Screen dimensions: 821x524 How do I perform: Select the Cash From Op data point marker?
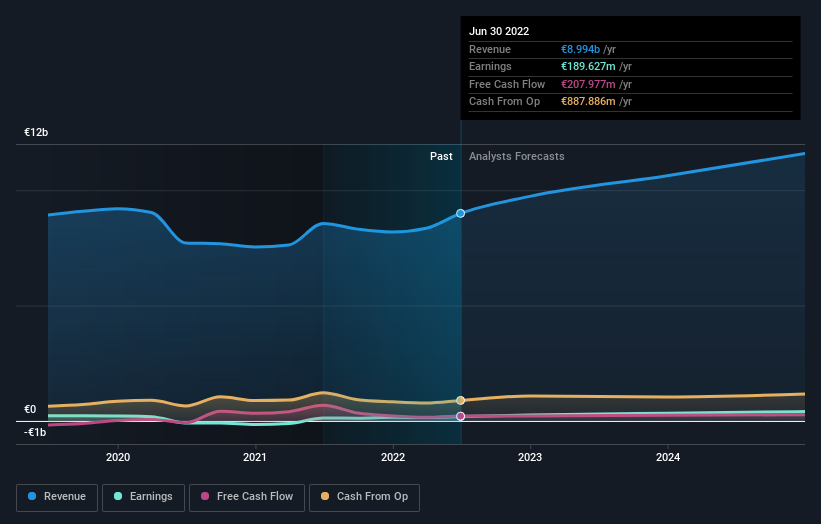460,400
